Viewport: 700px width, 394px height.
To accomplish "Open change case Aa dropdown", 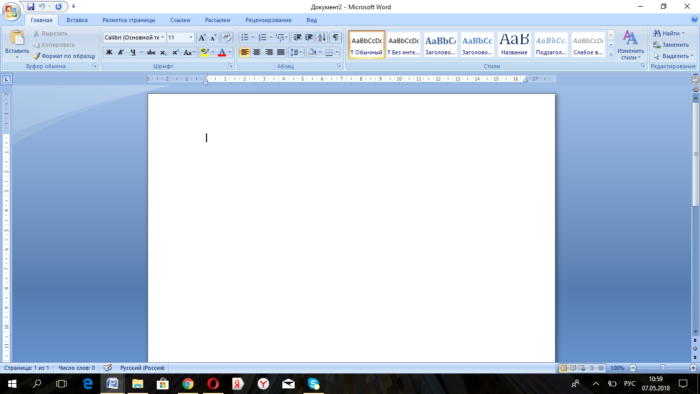I will 189,52.
